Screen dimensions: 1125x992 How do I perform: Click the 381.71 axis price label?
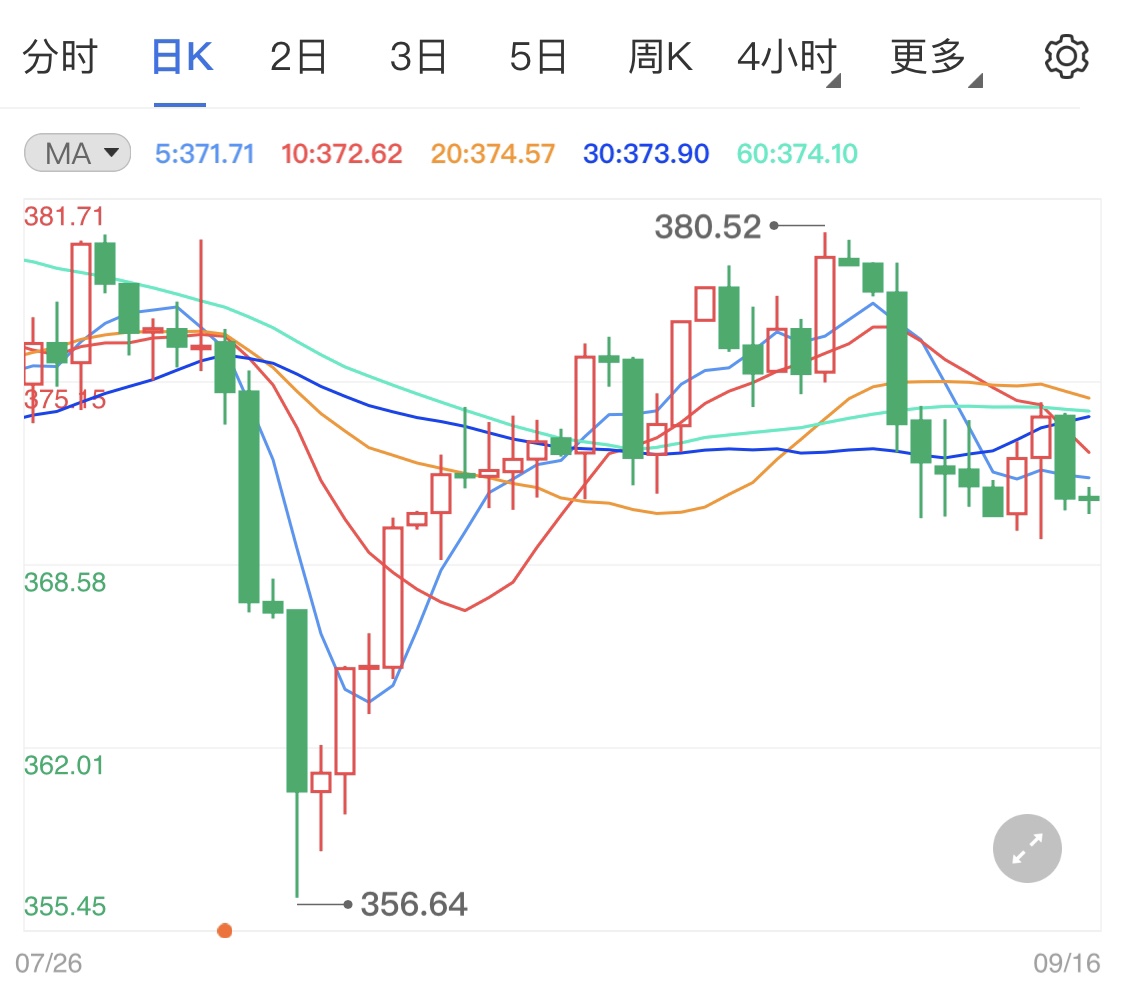[x=64, y=216]
